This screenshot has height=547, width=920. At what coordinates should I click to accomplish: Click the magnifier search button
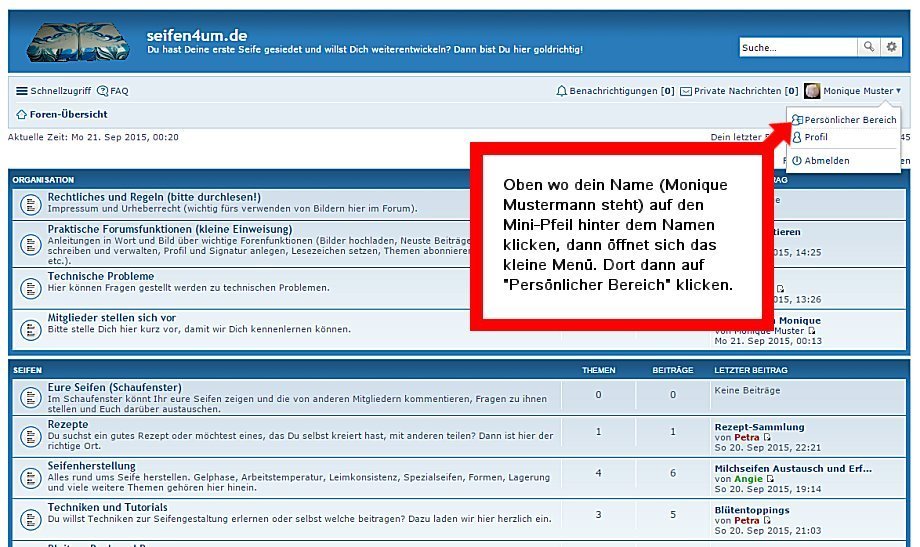point(870,47)
